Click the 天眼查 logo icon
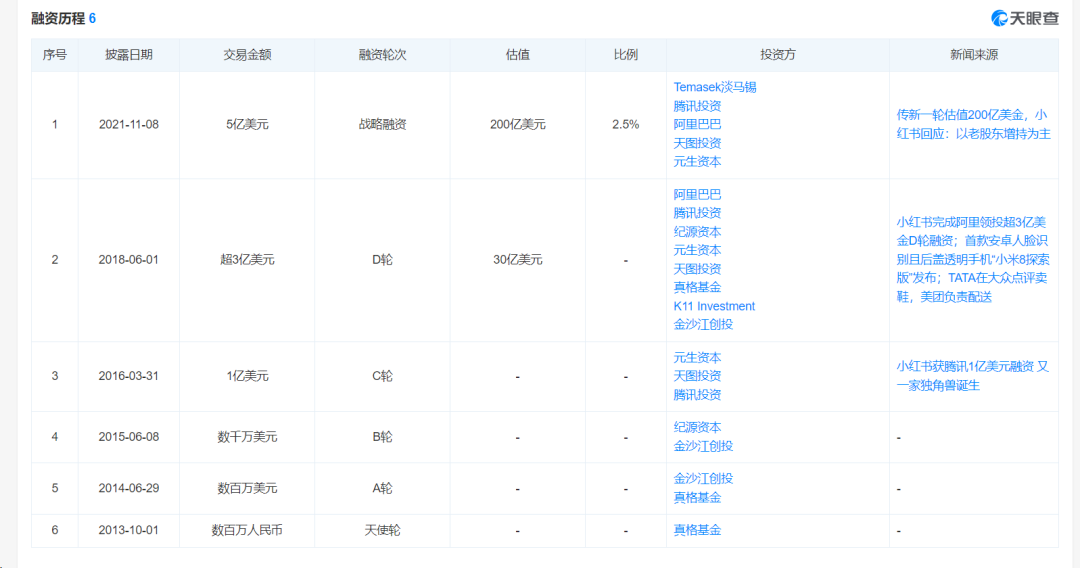 [x=999, y=18]
